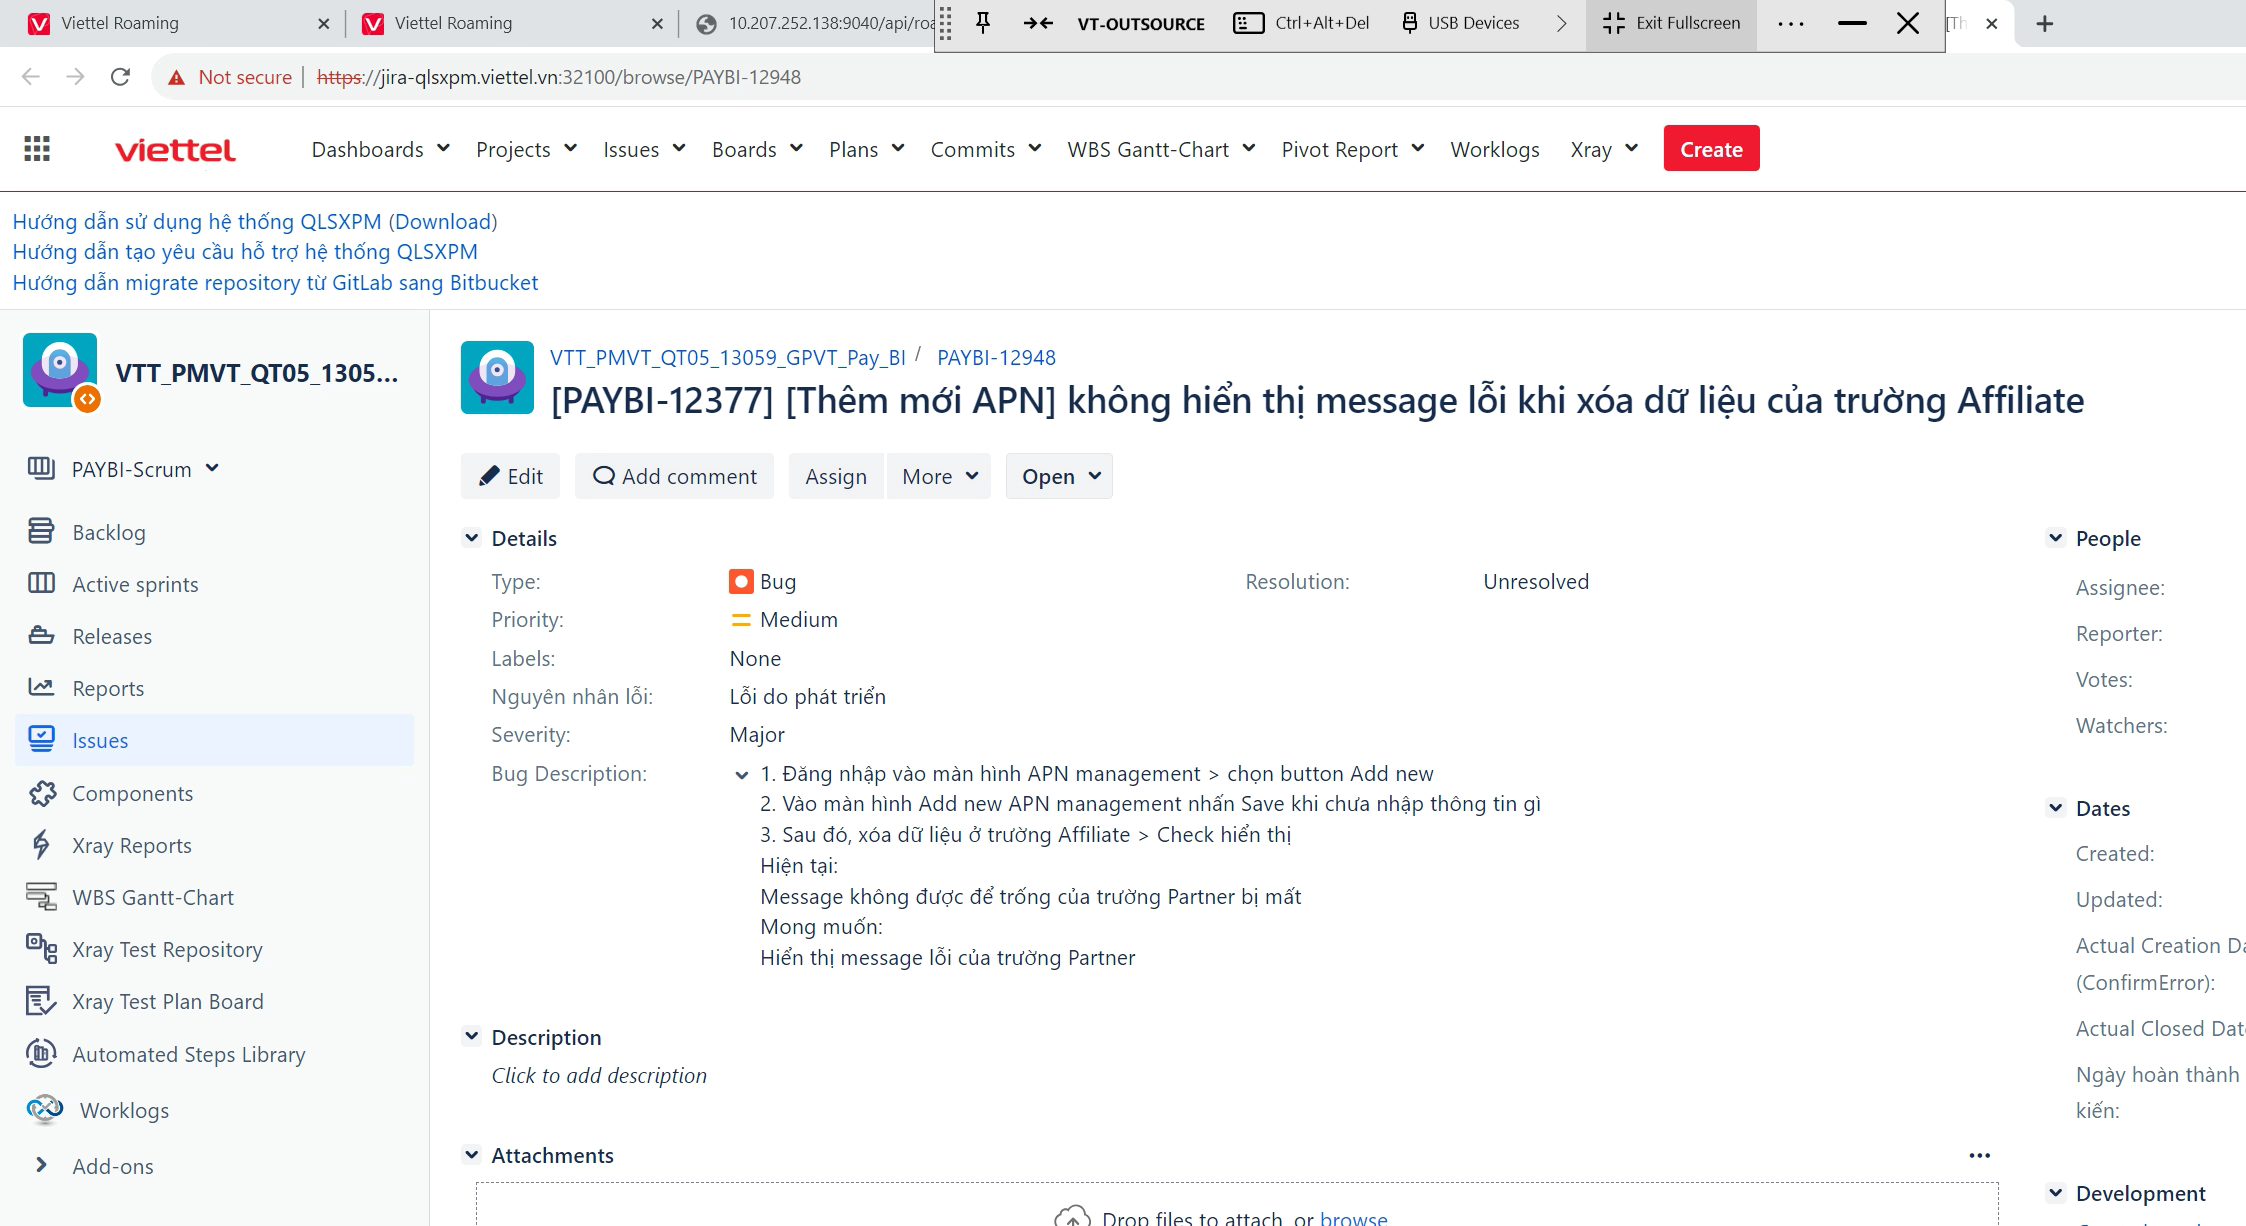Click the Components puzzle icon
Screen dimensions: 2246x1226
click(41, 793)
